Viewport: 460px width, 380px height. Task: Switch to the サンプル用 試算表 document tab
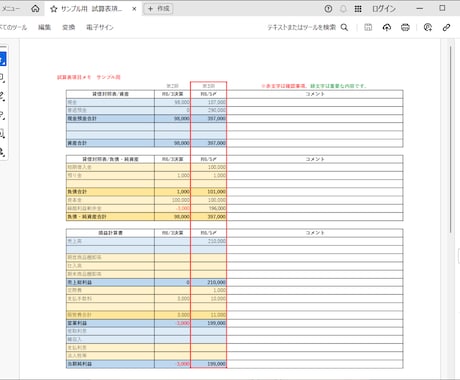92,9
